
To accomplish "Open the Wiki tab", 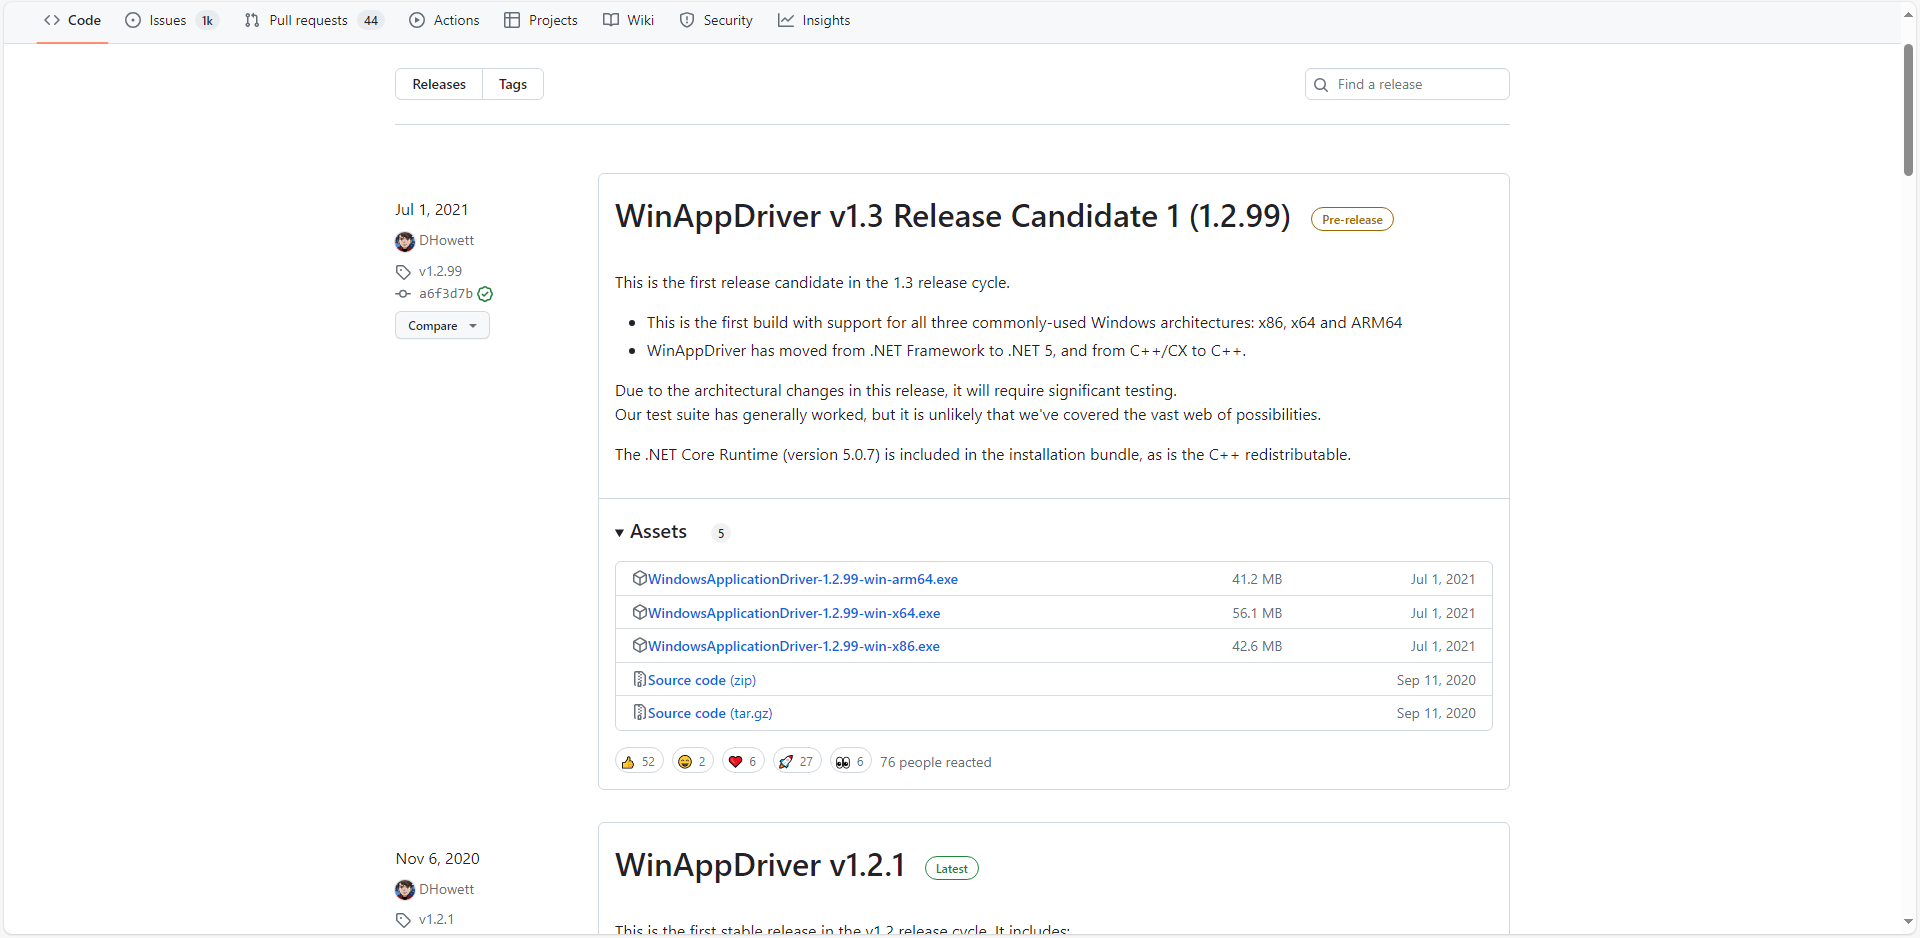I will [x=629, y=20].
